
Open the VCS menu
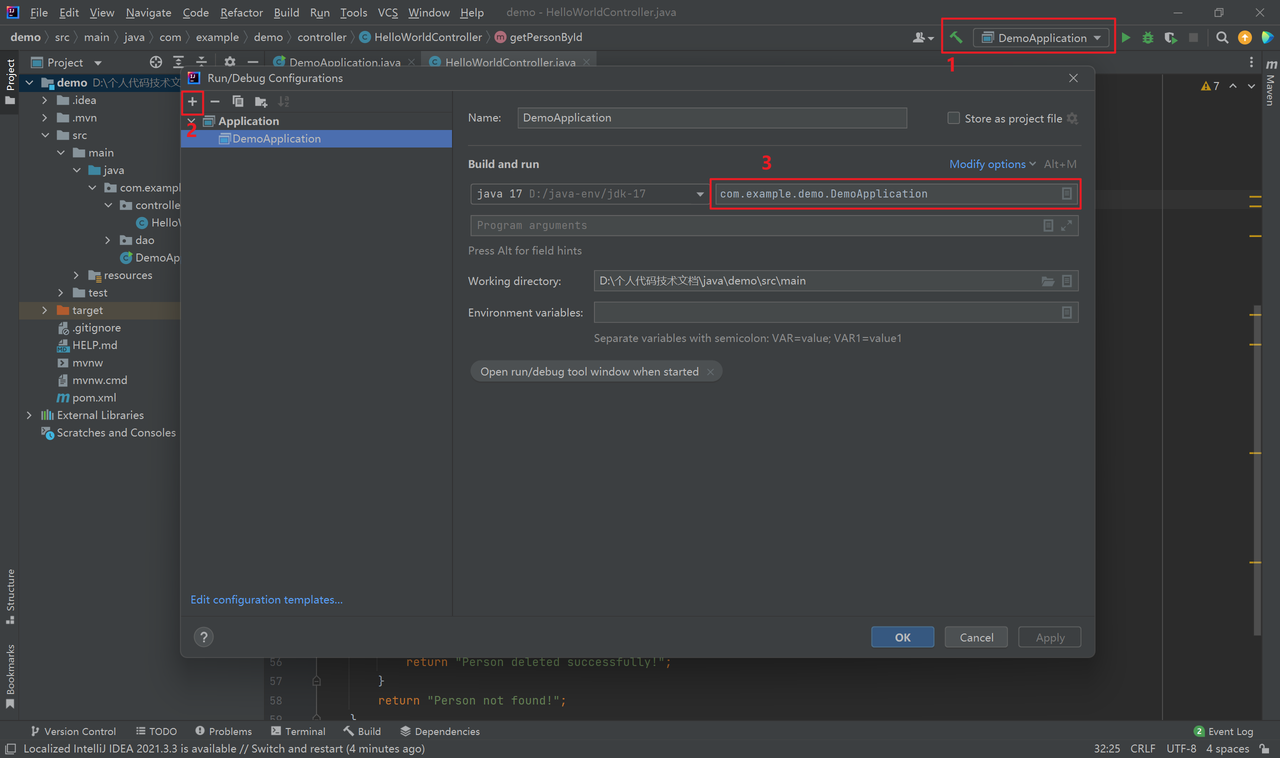pyautogui.click(x=388, y=13)
